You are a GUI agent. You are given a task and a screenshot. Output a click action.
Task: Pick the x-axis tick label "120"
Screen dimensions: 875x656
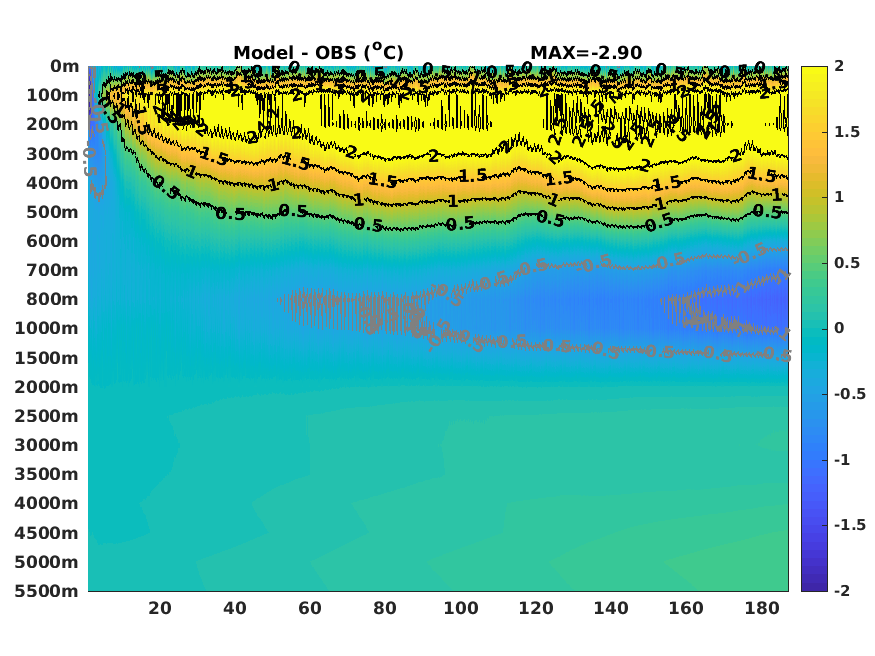click(x=536, y=607)
